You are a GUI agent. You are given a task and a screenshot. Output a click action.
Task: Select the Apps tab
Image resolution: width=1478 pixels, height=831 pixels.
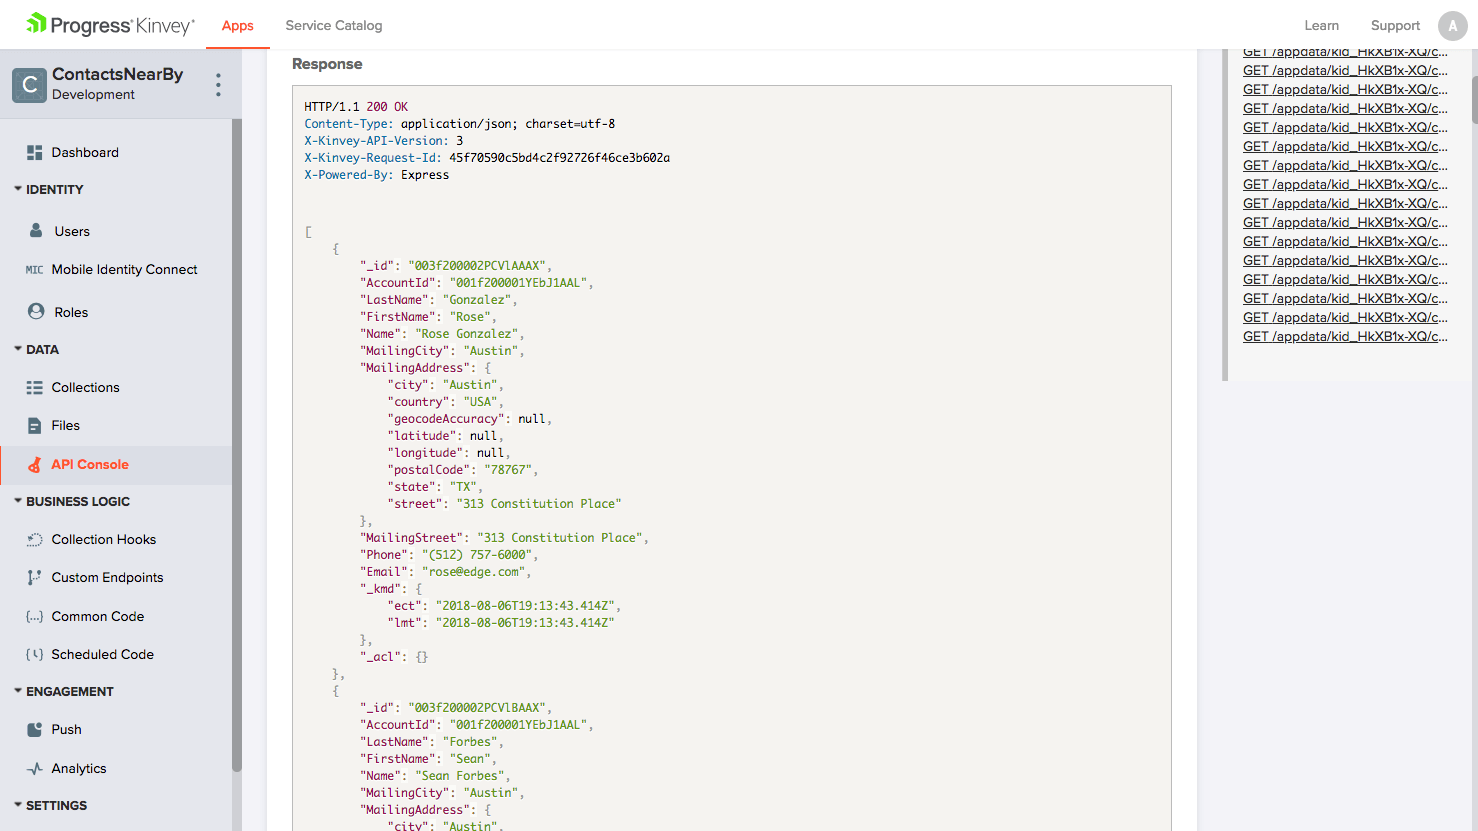pos(238,26)
